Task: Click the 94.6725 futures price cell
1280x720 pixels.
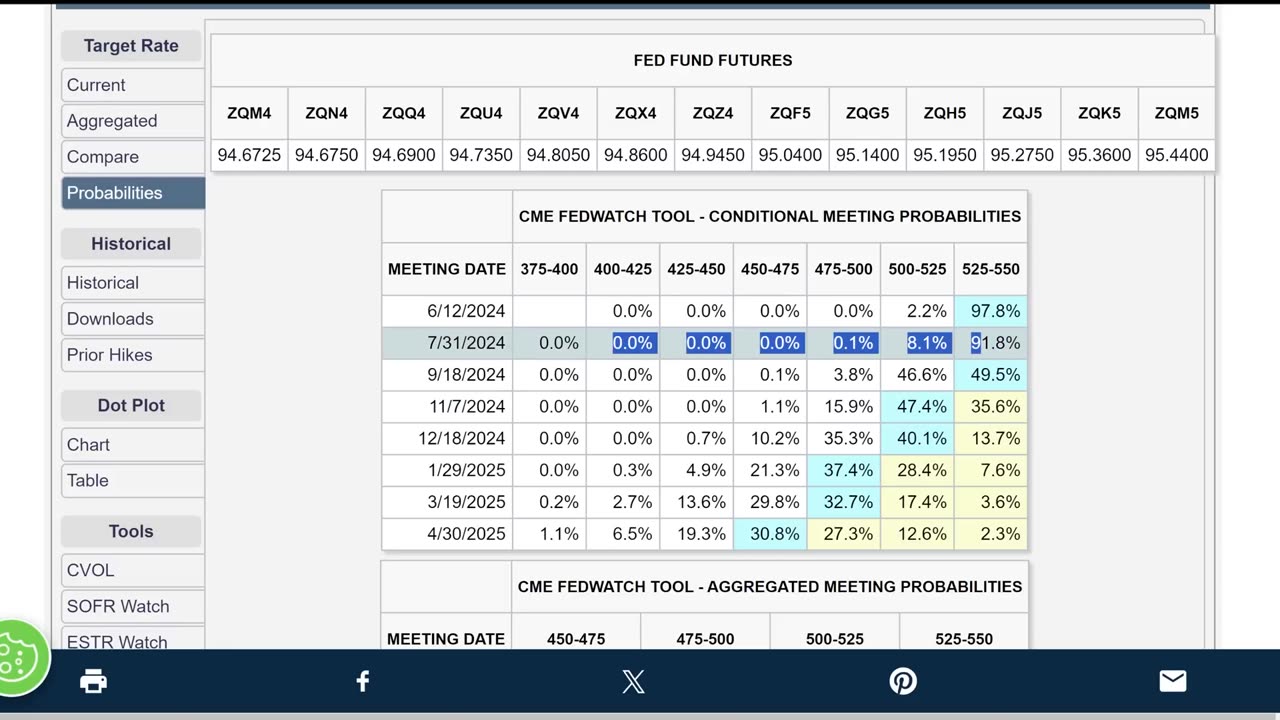Action: point(249,155)
